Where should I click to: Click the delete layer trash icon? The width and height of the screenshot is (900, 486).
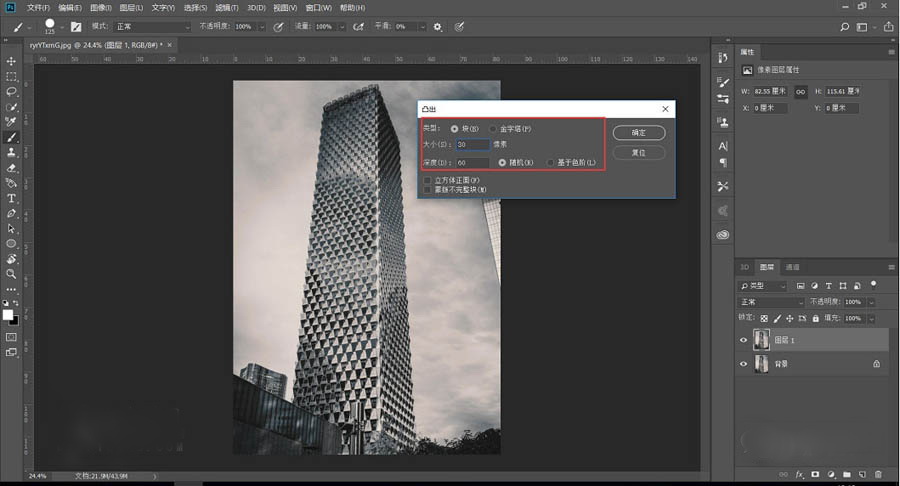click(877, 473)
